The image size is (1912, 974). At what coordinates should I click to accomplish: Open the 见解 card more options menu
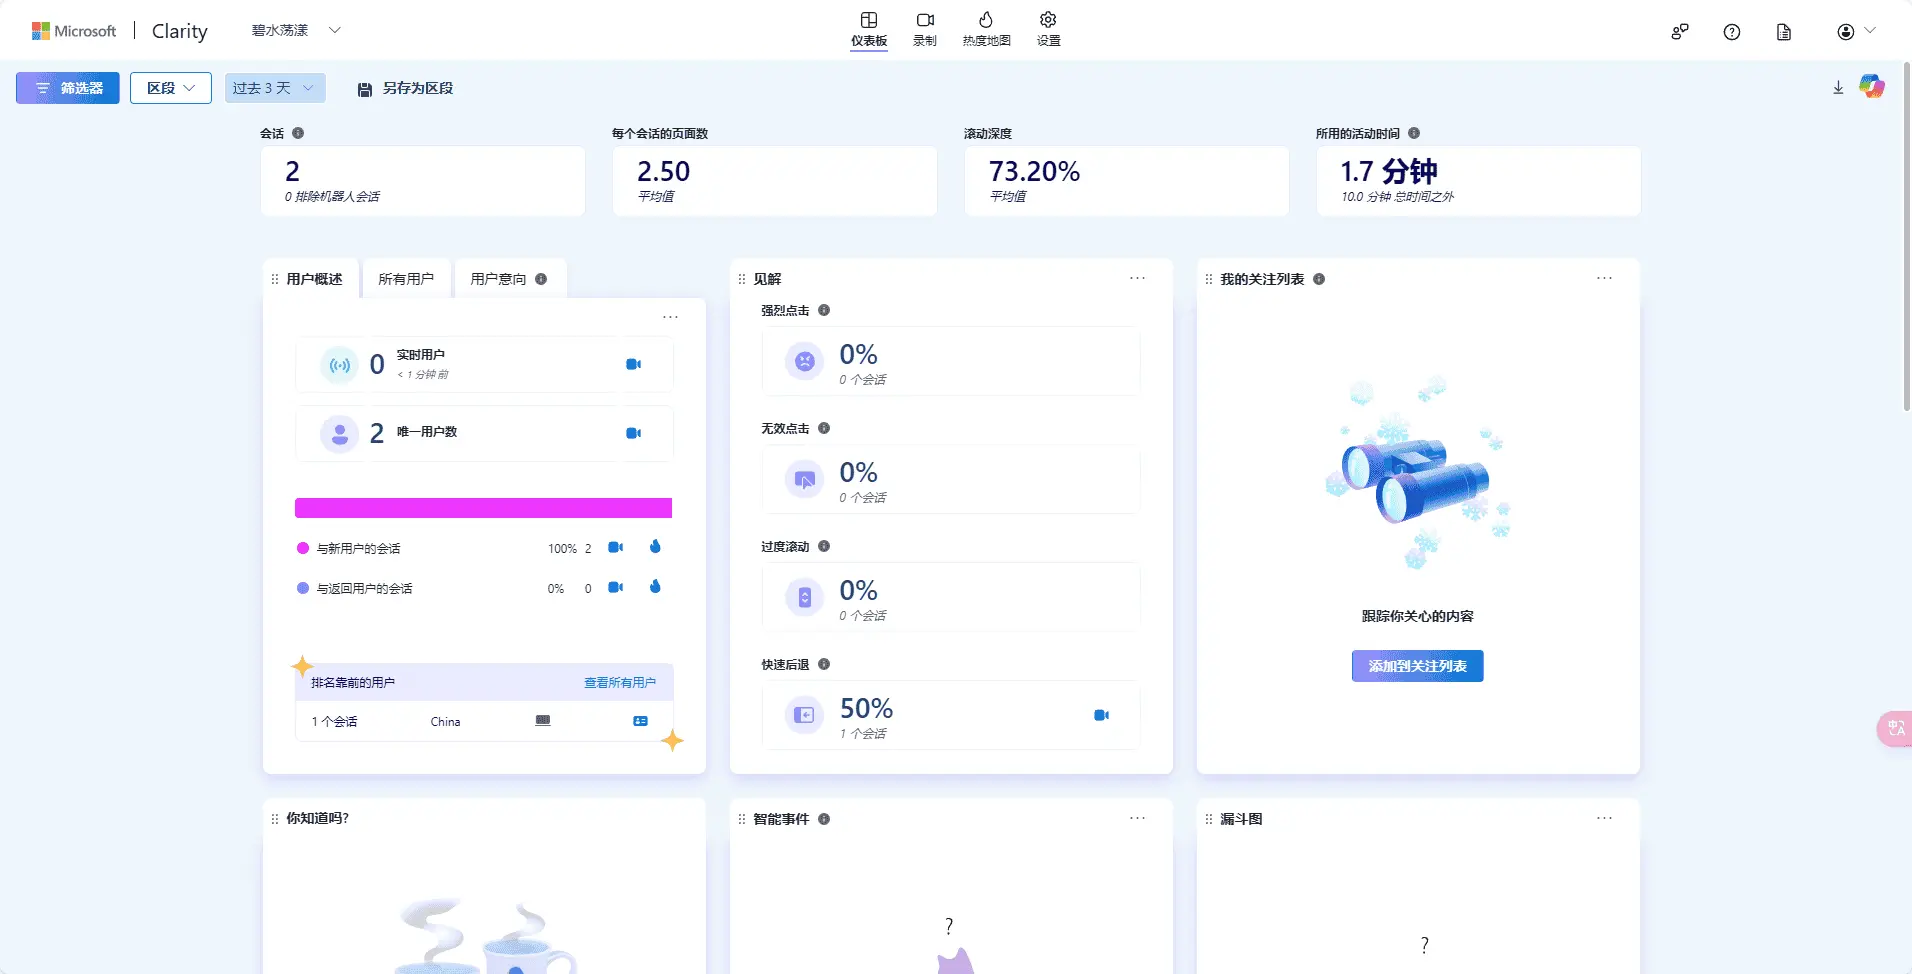[1137, 279]
